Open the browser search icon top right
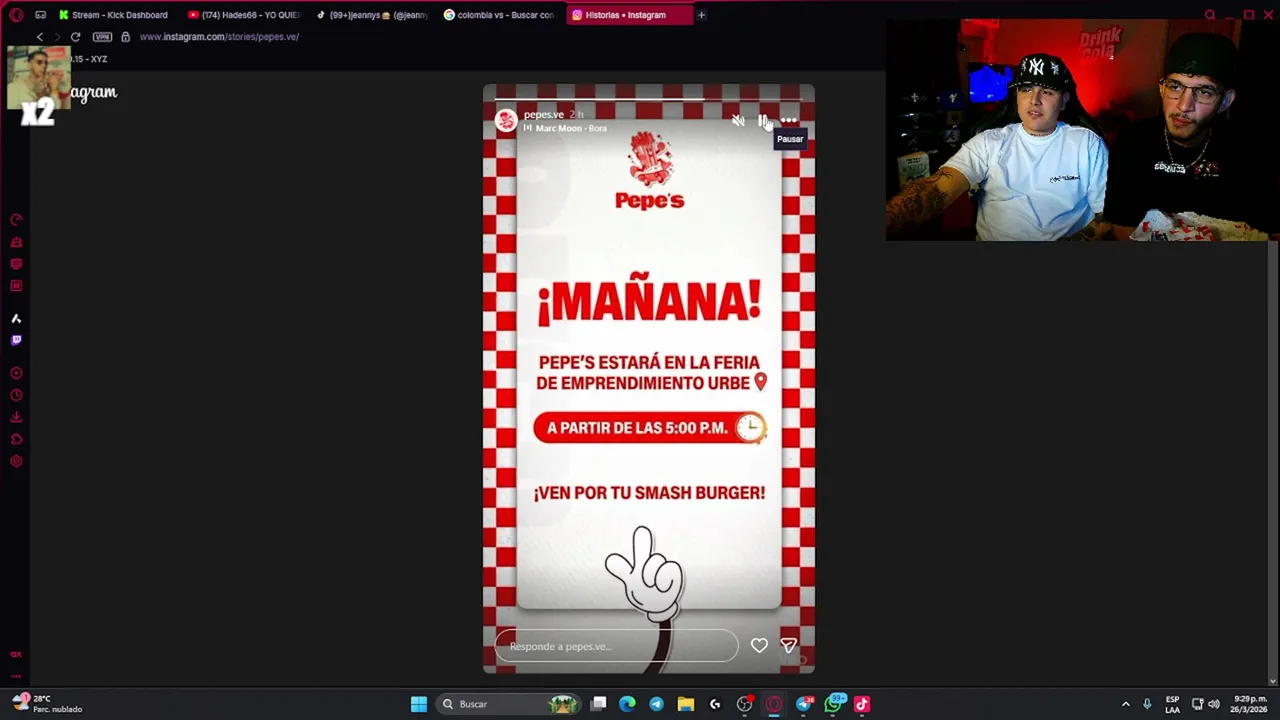The height and width of the screenshot is (720, 1280). (1210, 15)
